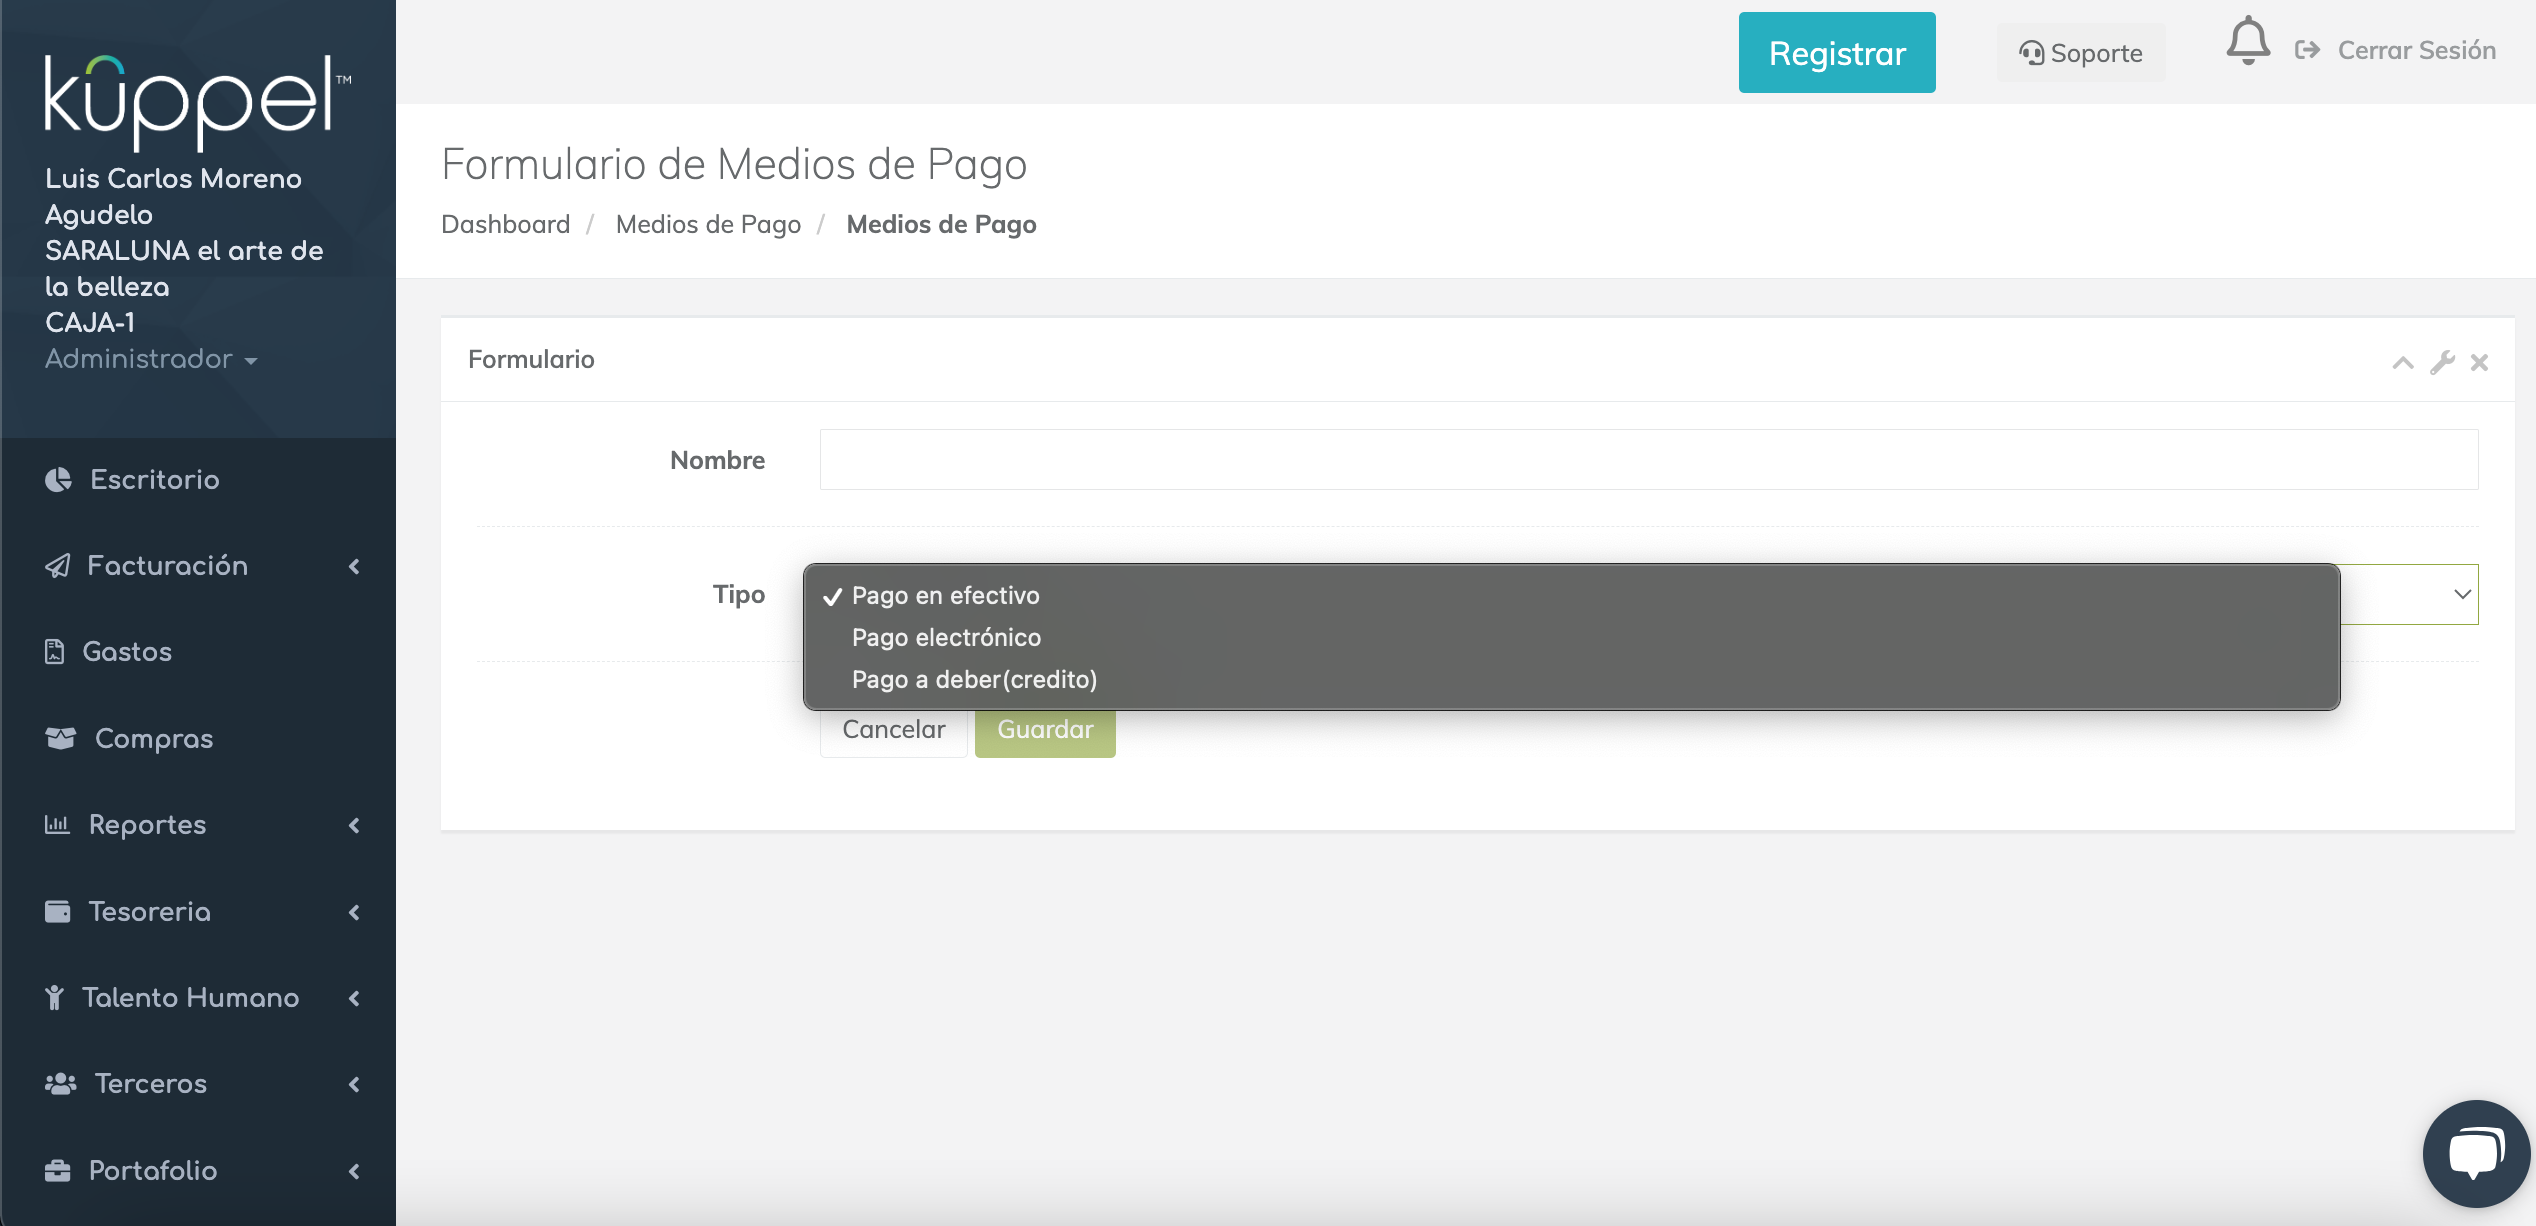2536x1226 pixels.
Task: Click into the Nombre text field
Action: [x=1648, y=460]
